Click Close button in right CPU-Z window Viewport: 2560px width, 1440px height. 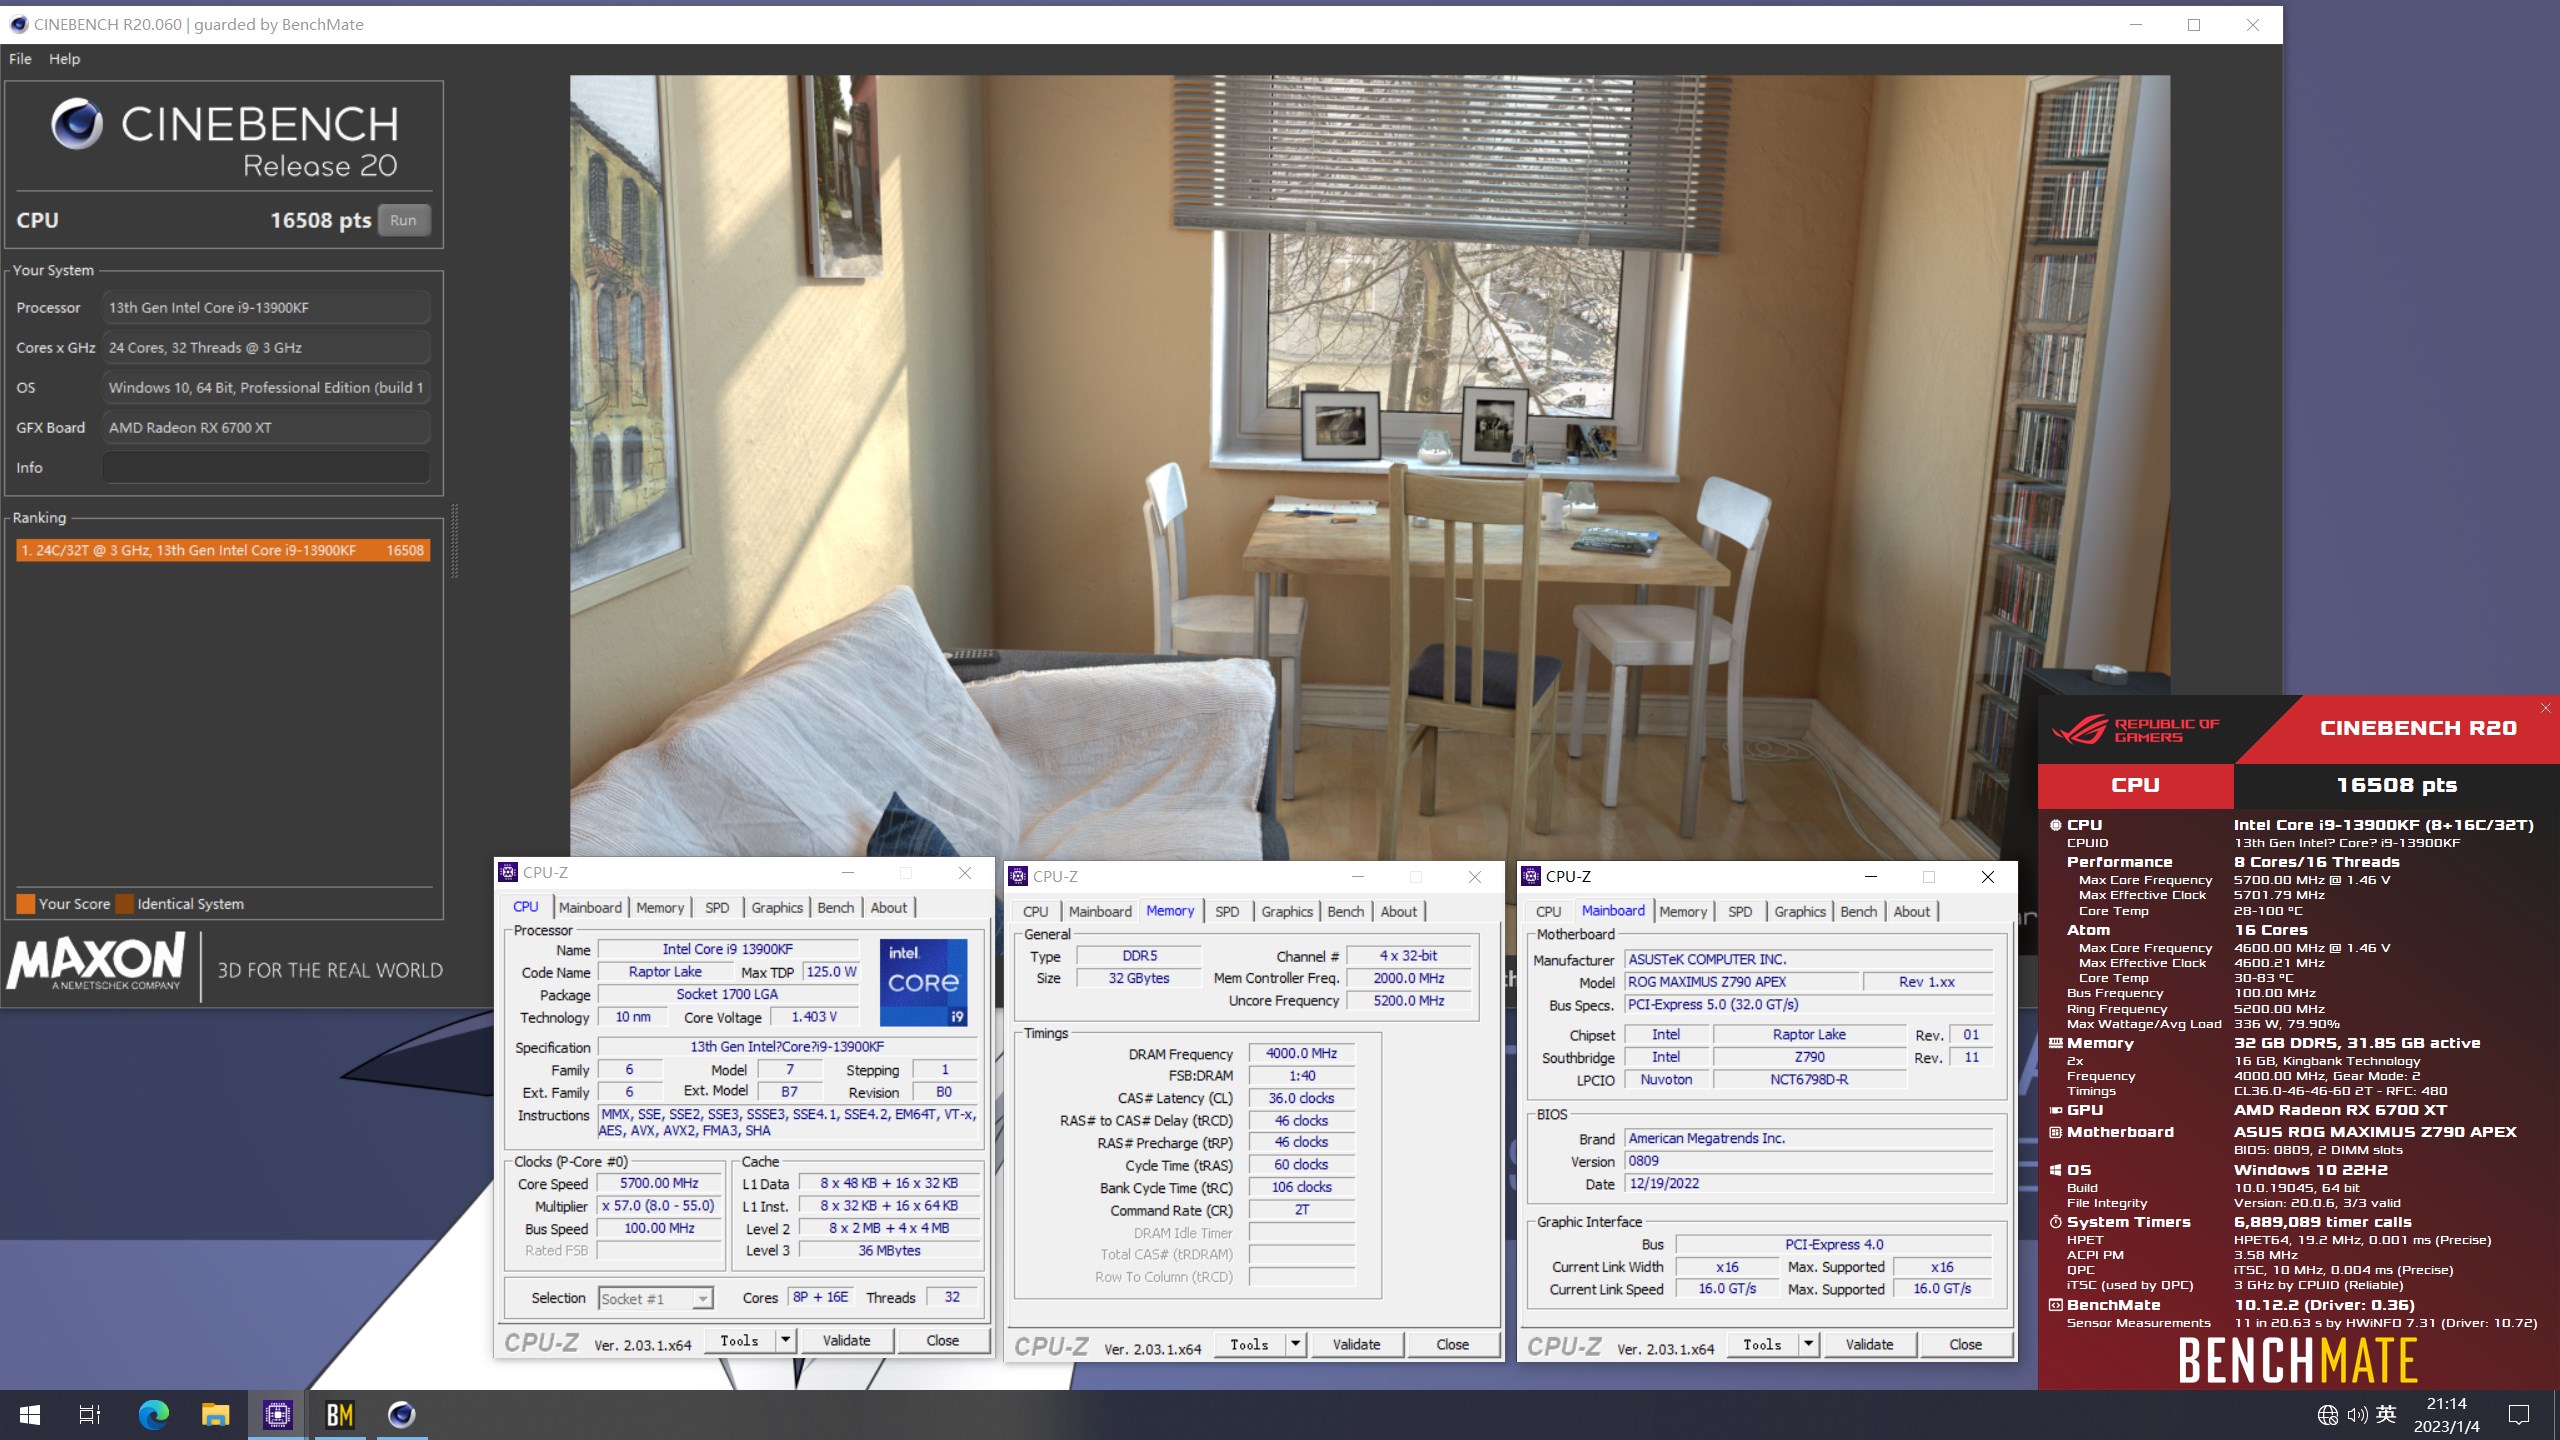coord(1965,1344)
